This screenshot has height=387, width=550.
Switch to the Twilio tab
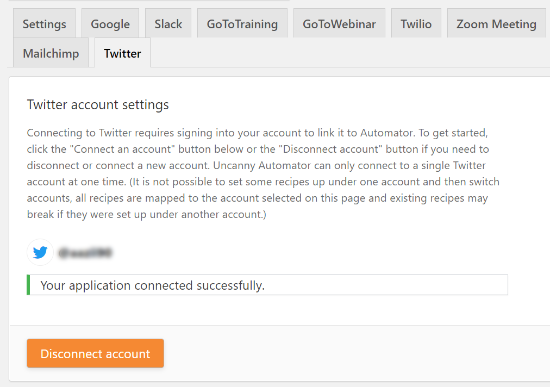click(416, 23)
